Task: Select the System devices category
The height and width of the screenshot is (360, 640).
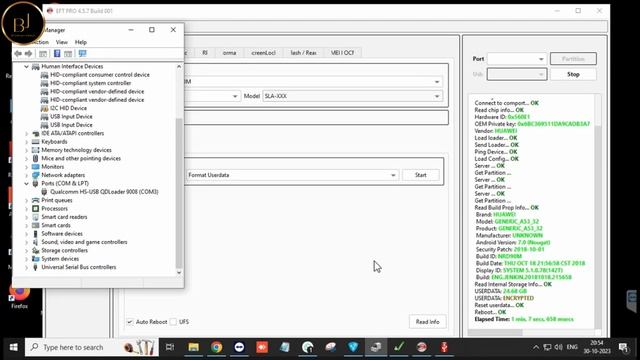Action: (x=60, y=259)
